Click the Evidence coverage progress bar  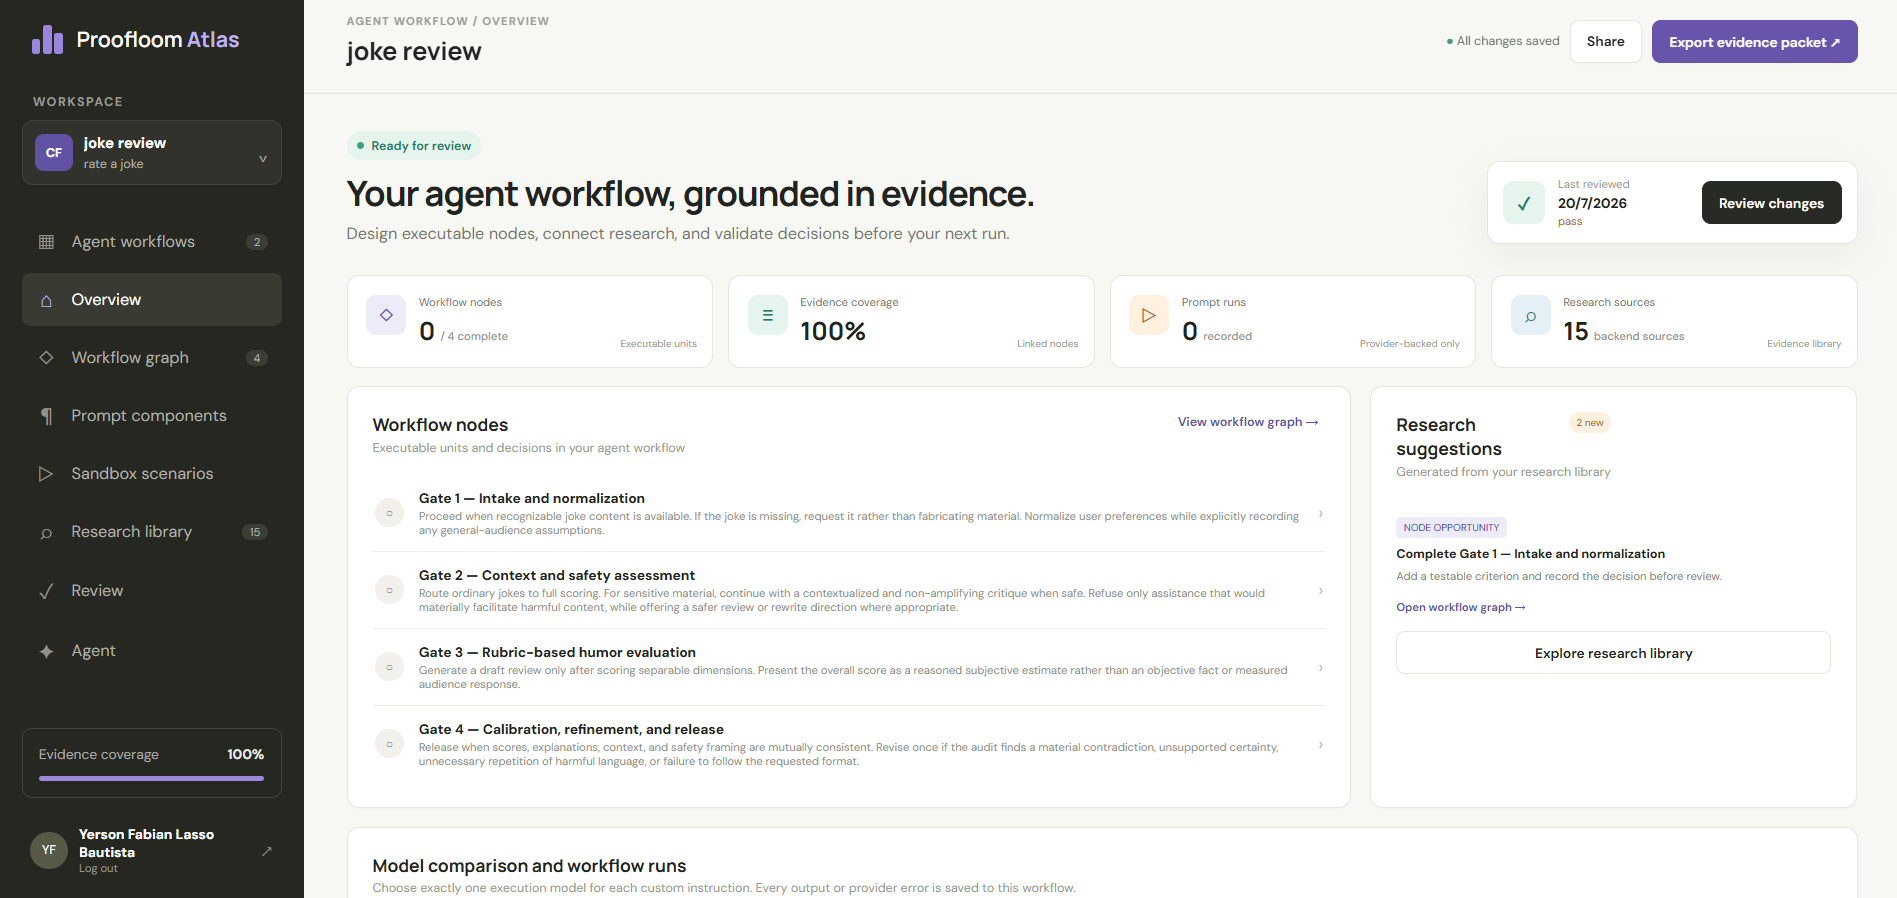[x=151, y=778]
